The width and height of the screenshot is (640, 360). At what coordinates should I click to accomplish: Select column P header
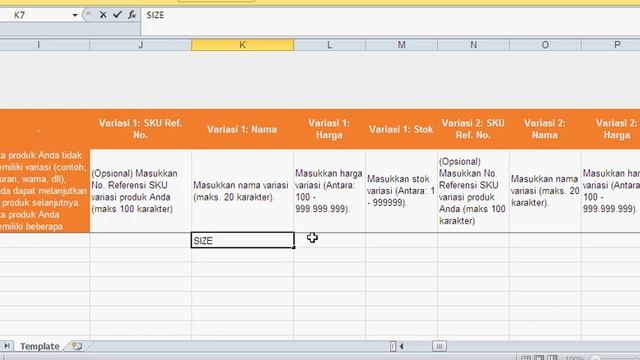coord(611,45)
